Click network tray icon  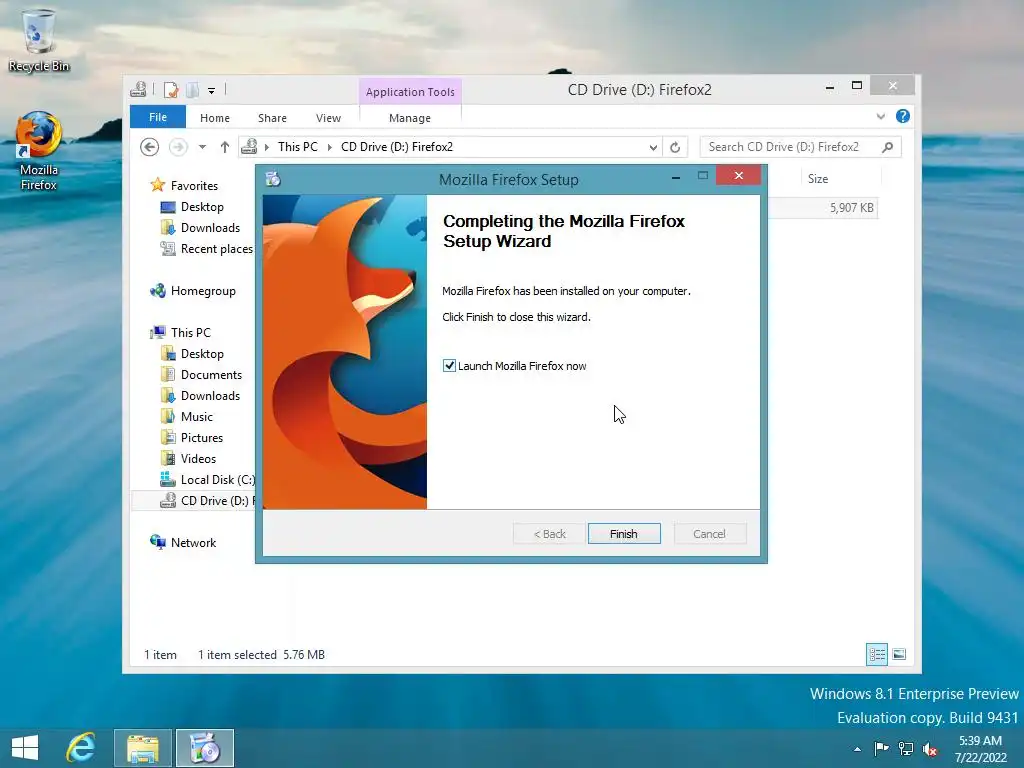click(x=906, y=748)
